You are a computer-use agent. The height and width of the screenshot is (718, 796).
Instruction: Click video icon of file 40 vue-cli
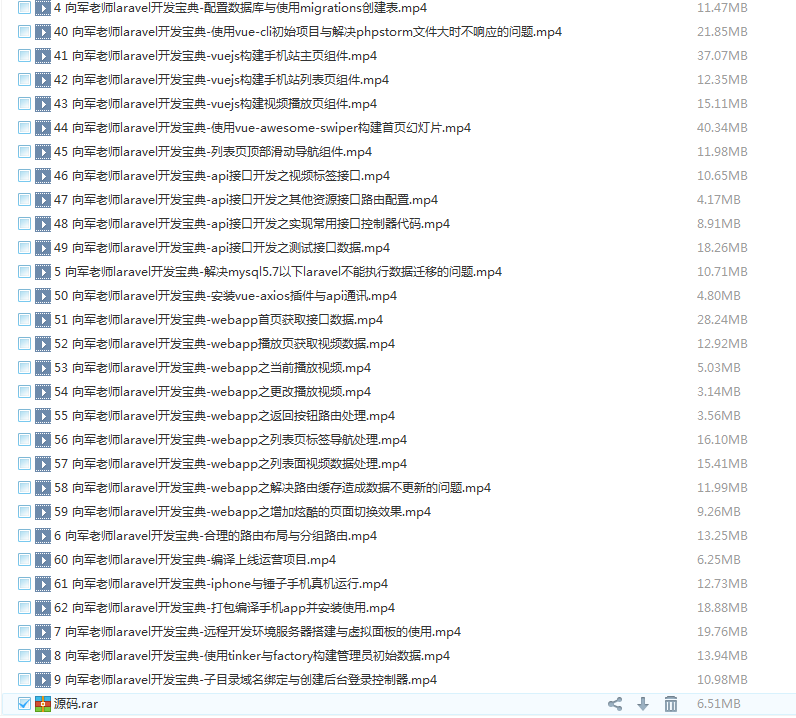point(43,32)
